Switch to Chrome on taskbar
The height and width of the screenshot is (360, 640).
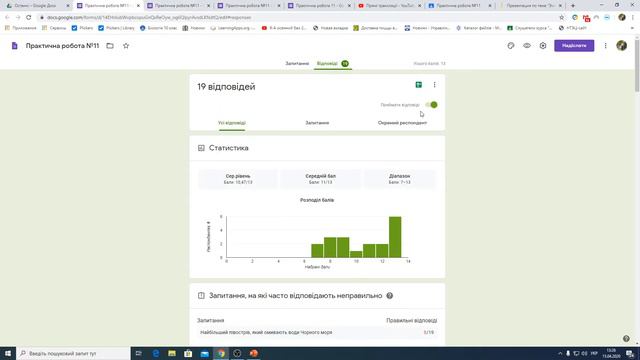click(221, 353)
